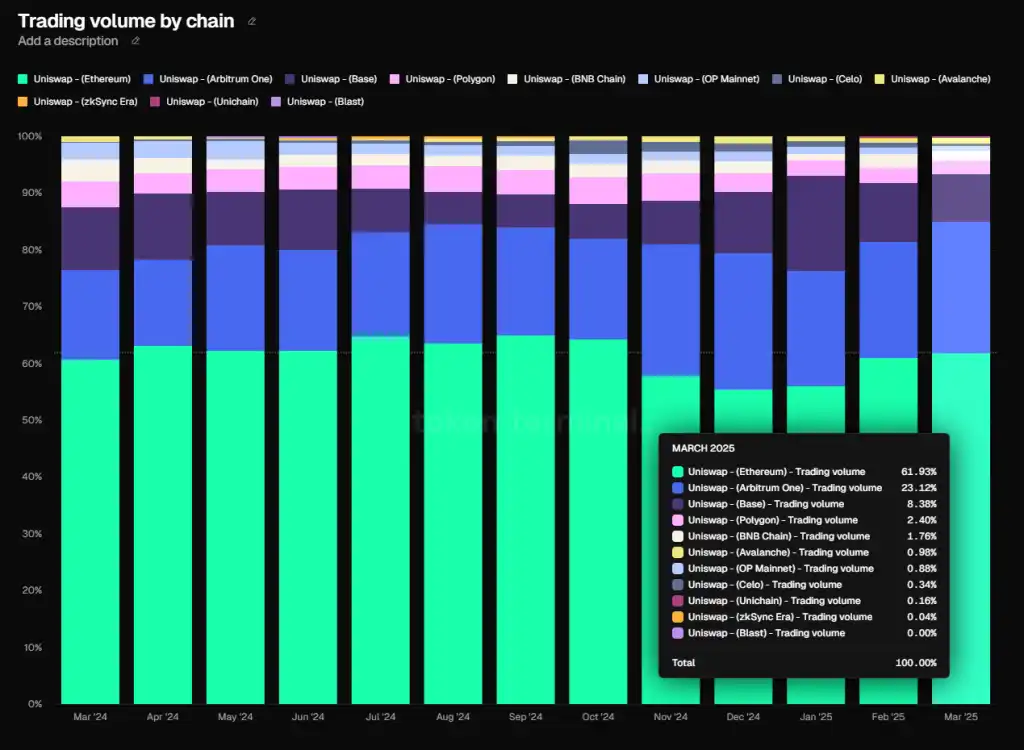Click the Uniswap - (Blast) legend icon

pos(276,101)
